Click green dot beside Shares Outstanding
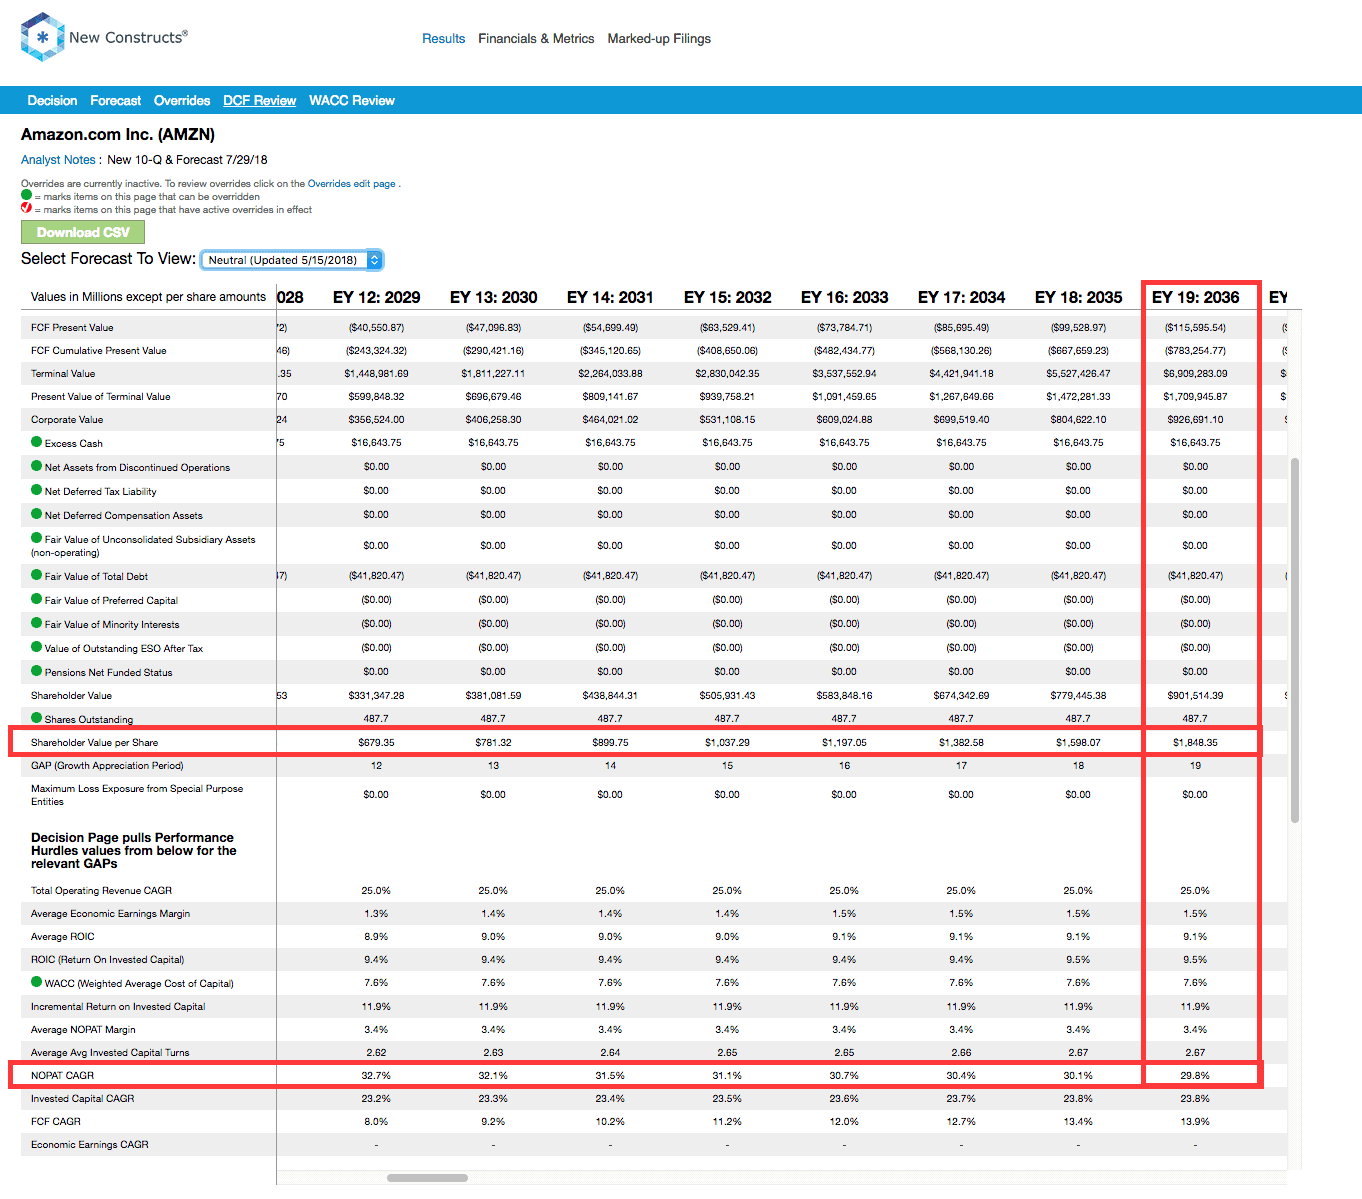 [37, 718]
